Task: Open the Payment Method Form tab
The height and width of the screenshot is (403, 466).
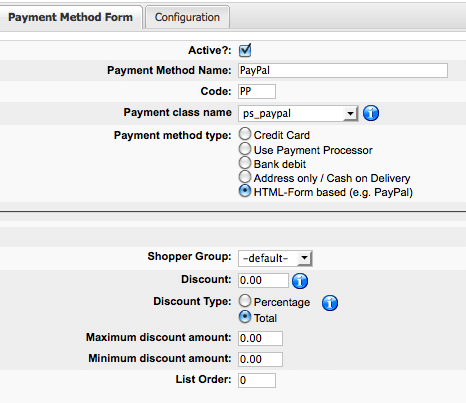Action: click(70, 17)
